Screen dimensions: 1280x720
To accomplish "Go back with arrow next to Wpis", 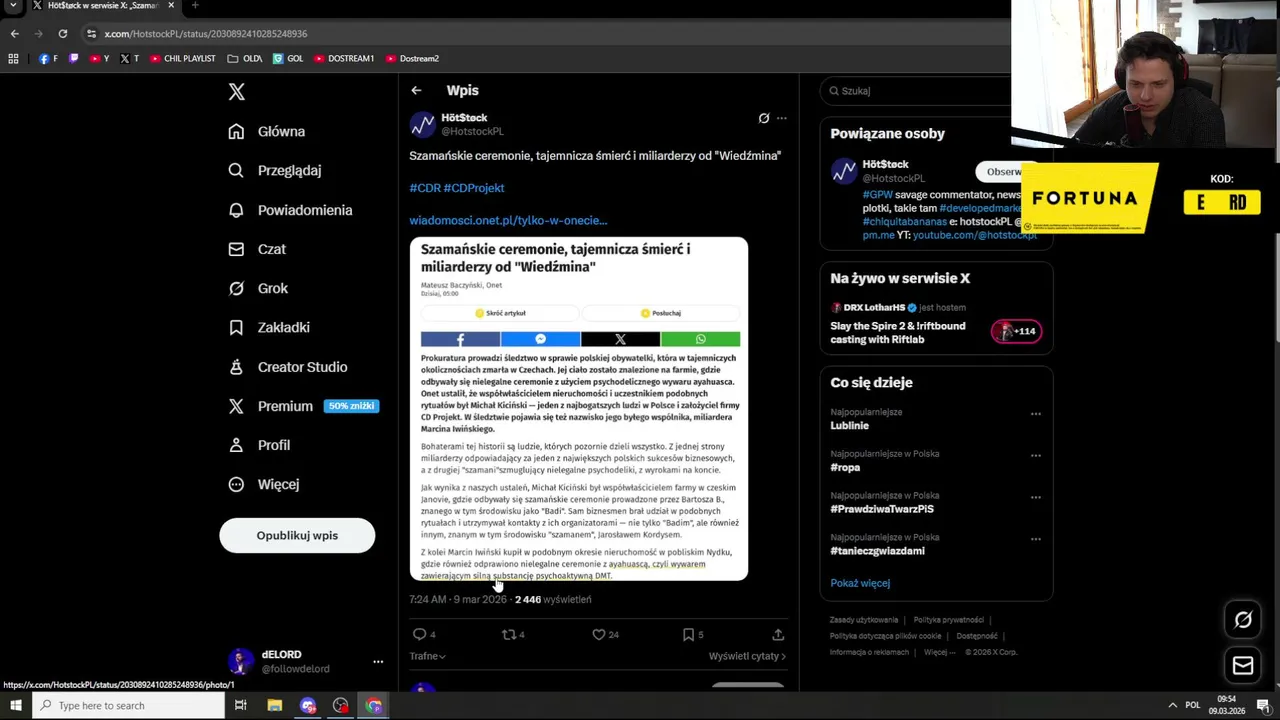I will 416,90.
